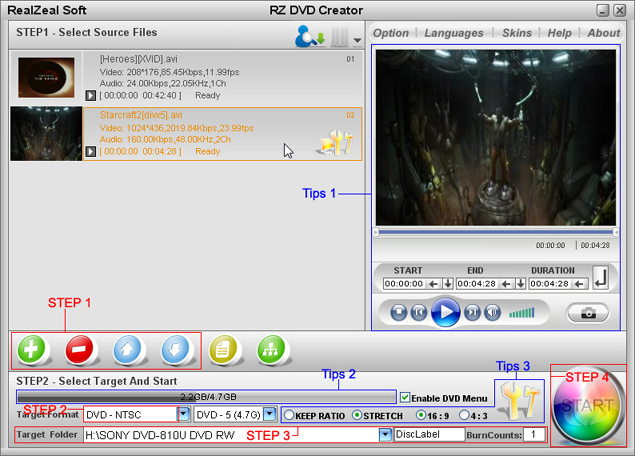Toggle Enable DVD Menu checkbox
Viewport: 635px width, 456px height.
pos(405,397)
